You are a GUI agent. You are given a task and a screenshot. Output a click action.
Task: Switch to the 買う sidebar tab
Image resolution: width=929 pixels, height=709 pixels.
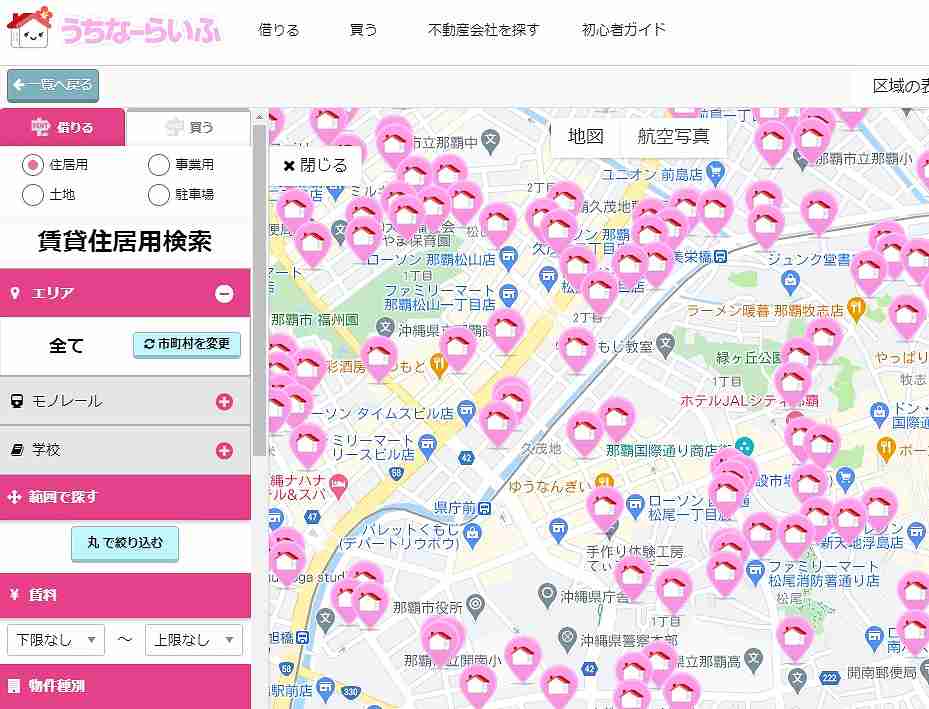coord(188,127)
